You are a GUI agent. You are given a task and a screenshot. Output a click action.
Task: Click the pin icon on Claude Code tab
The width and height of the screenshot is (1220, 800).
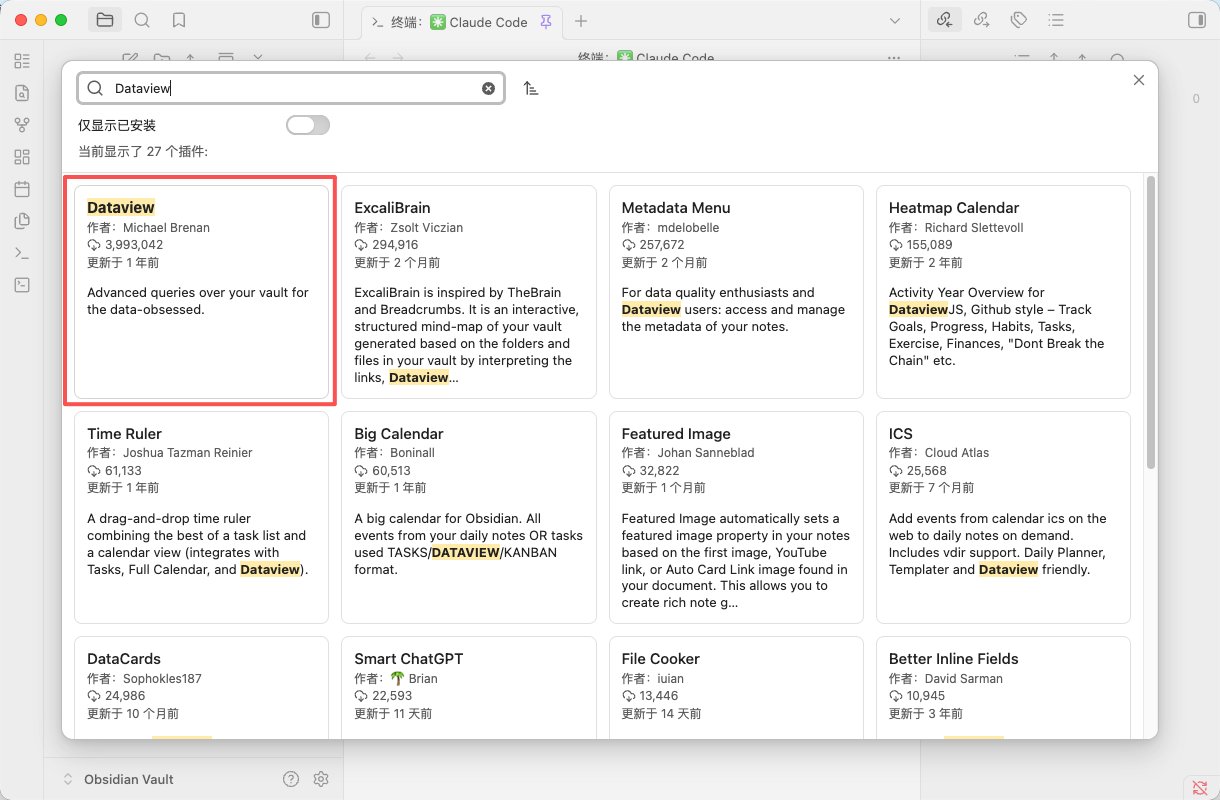(545, 21)
